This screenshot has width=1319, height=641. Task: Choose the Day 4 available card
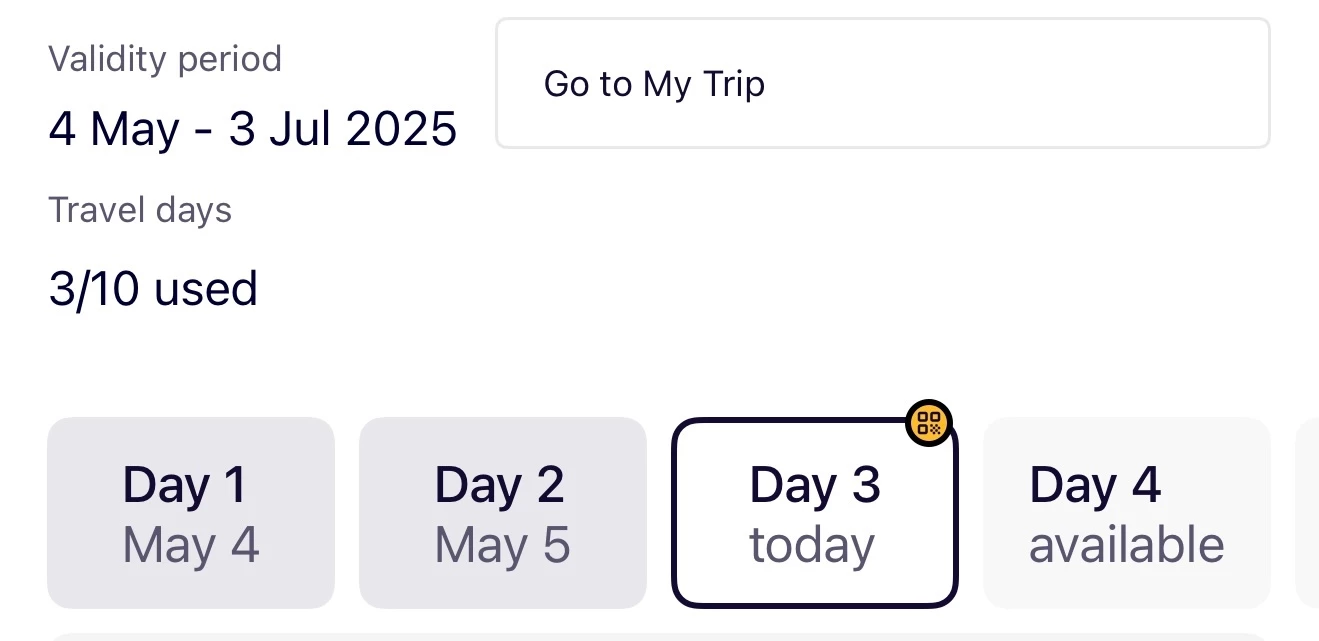pyautogui.click(x=1126, y=513)
